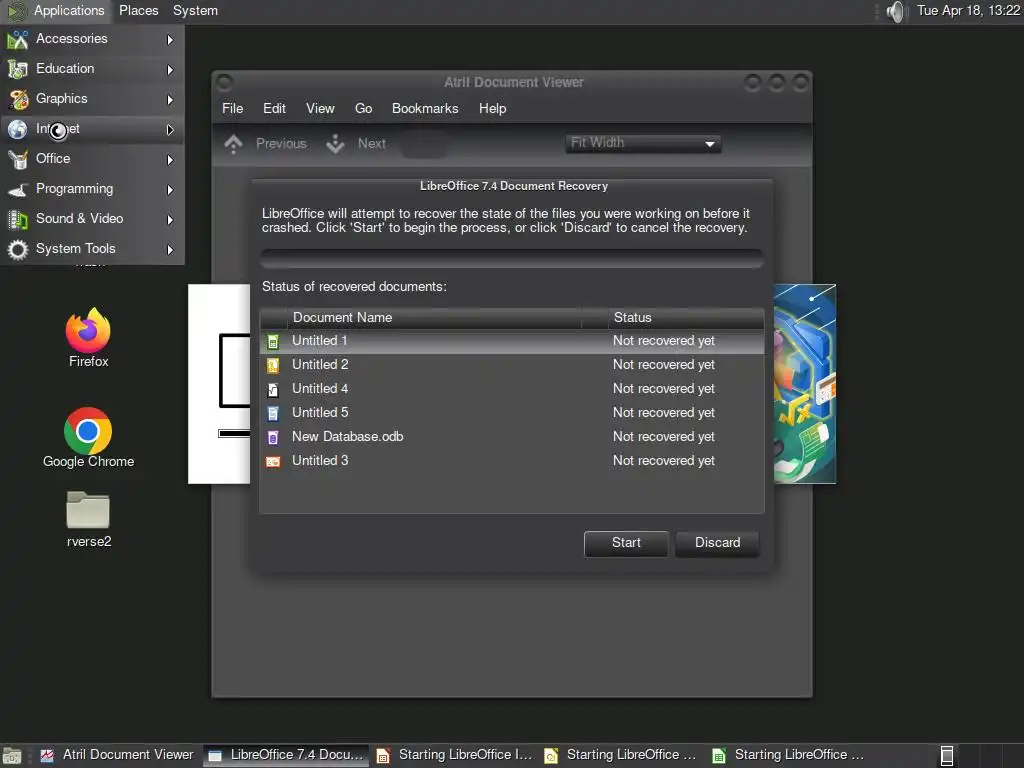
Task: Click the Previous page arrow icon in Atril
Action: tap(233, 144)
